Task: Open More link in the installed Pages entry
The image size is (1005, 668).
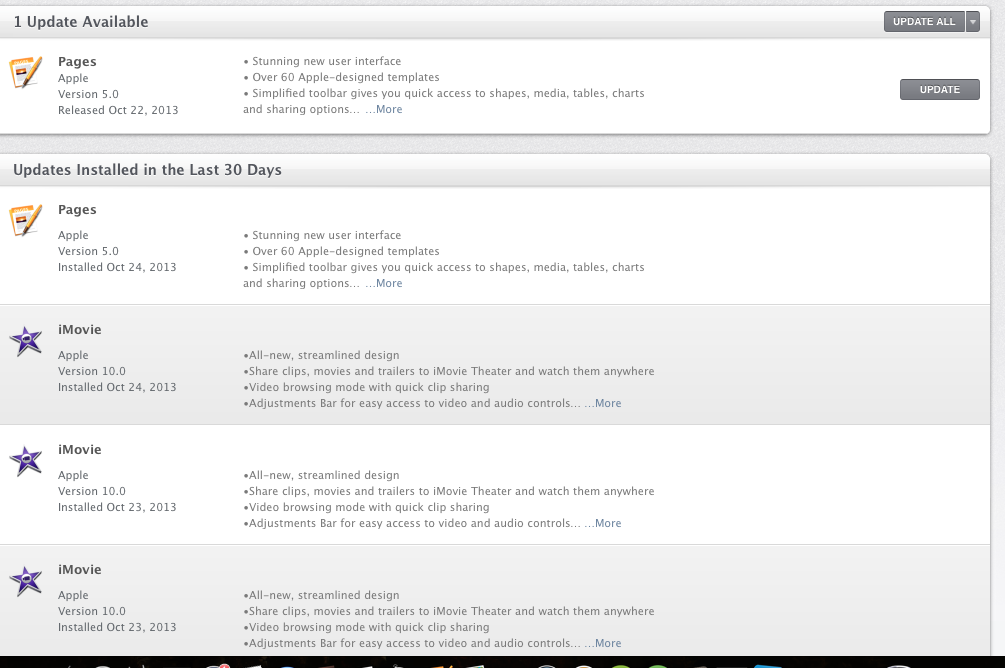Action: (x=384, y=283)
